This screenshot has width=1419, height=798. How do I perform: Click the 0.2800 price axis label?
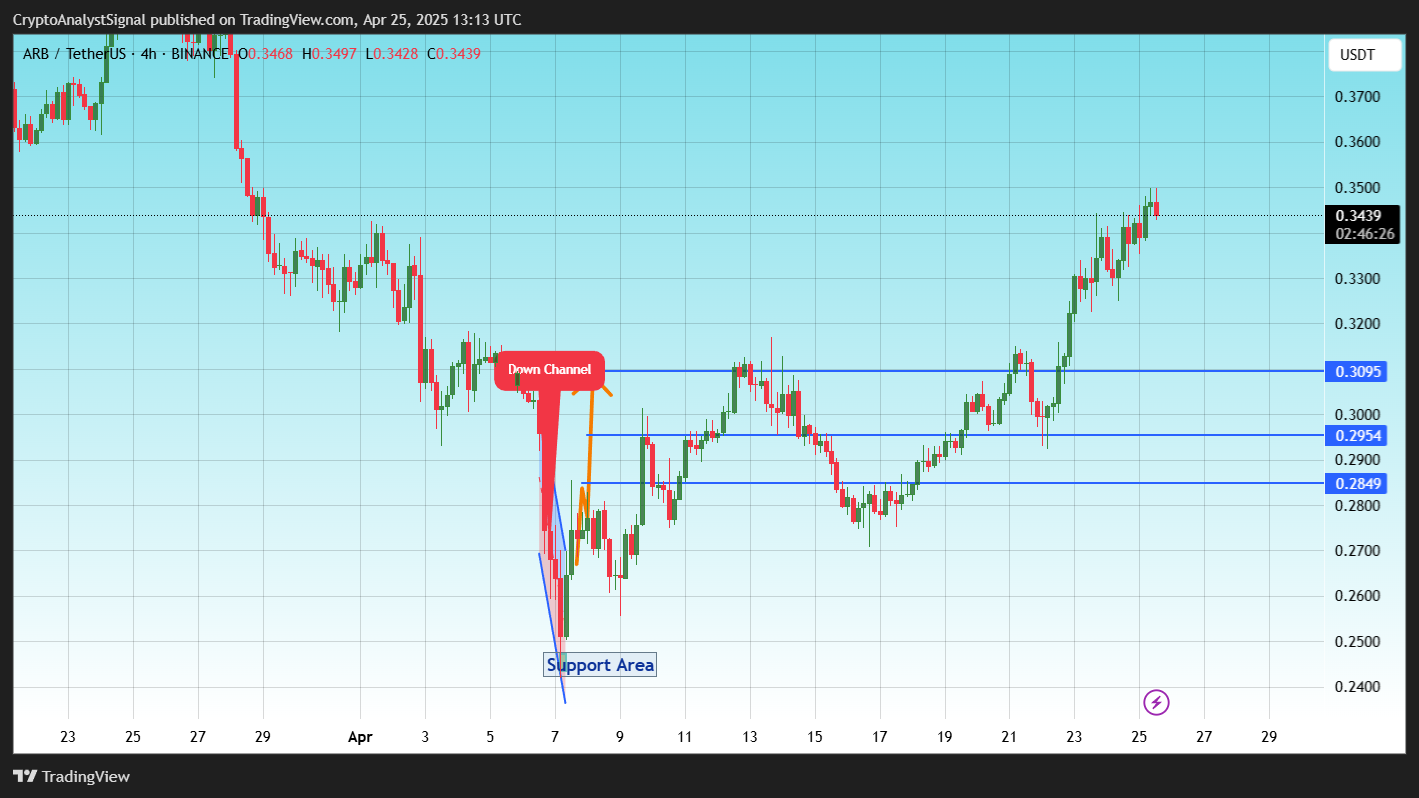(1357, 506)
